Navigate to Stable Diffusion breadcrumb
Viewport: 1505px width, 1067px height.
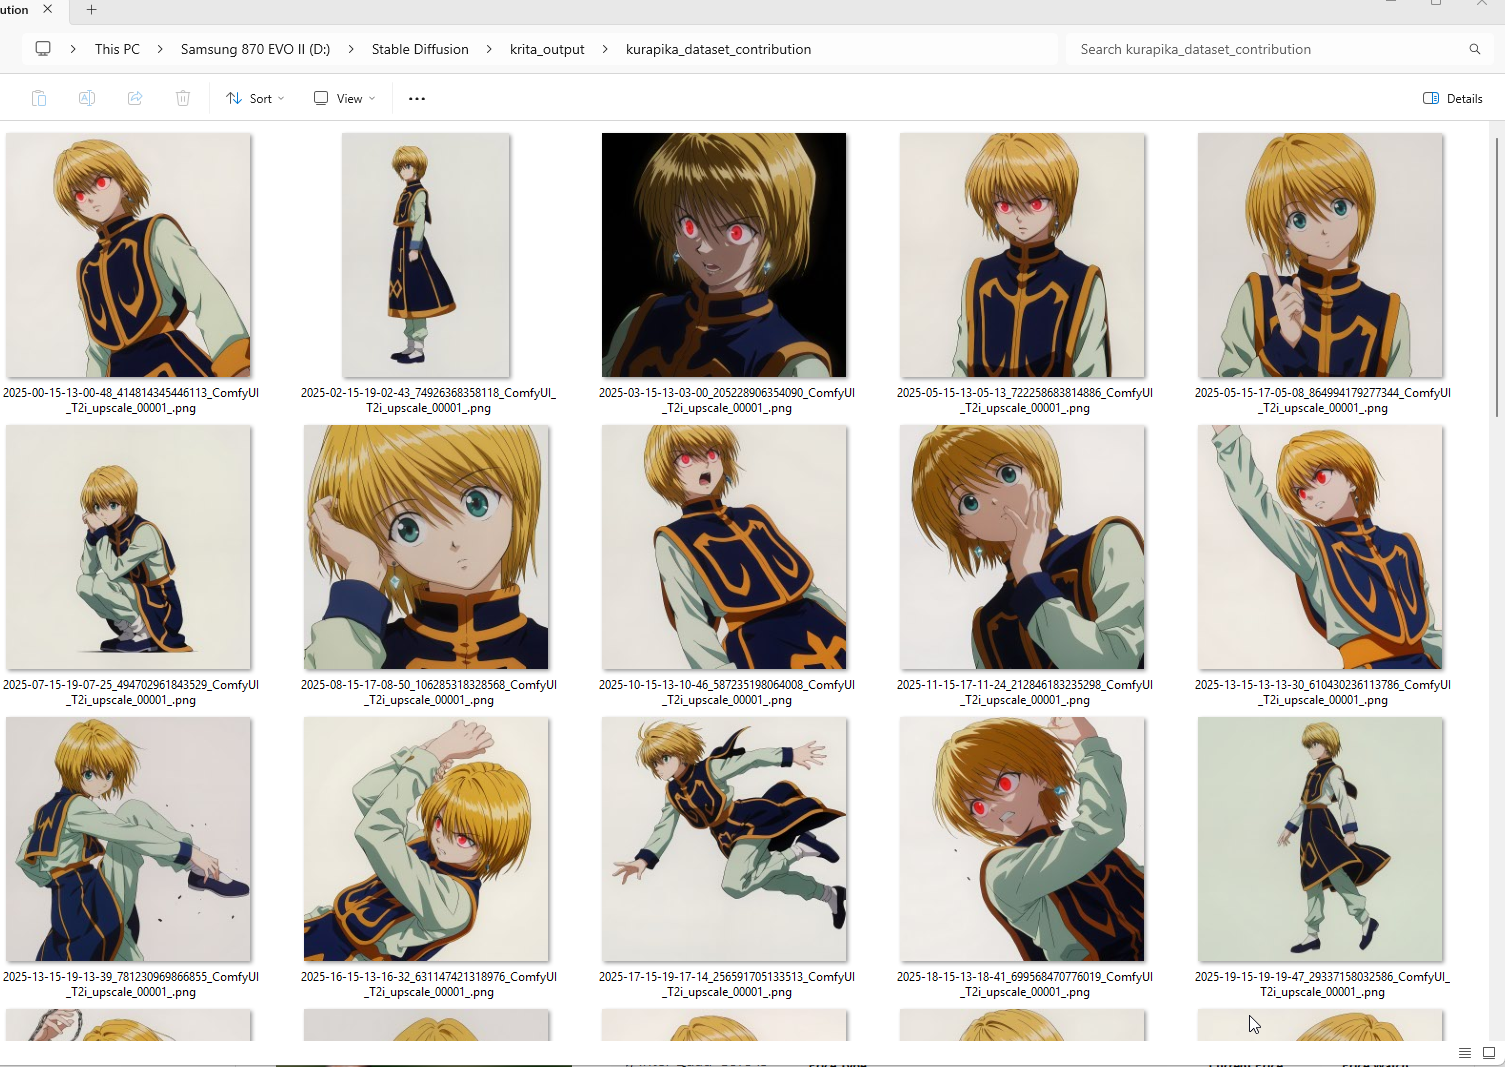[x=420, y=49]
